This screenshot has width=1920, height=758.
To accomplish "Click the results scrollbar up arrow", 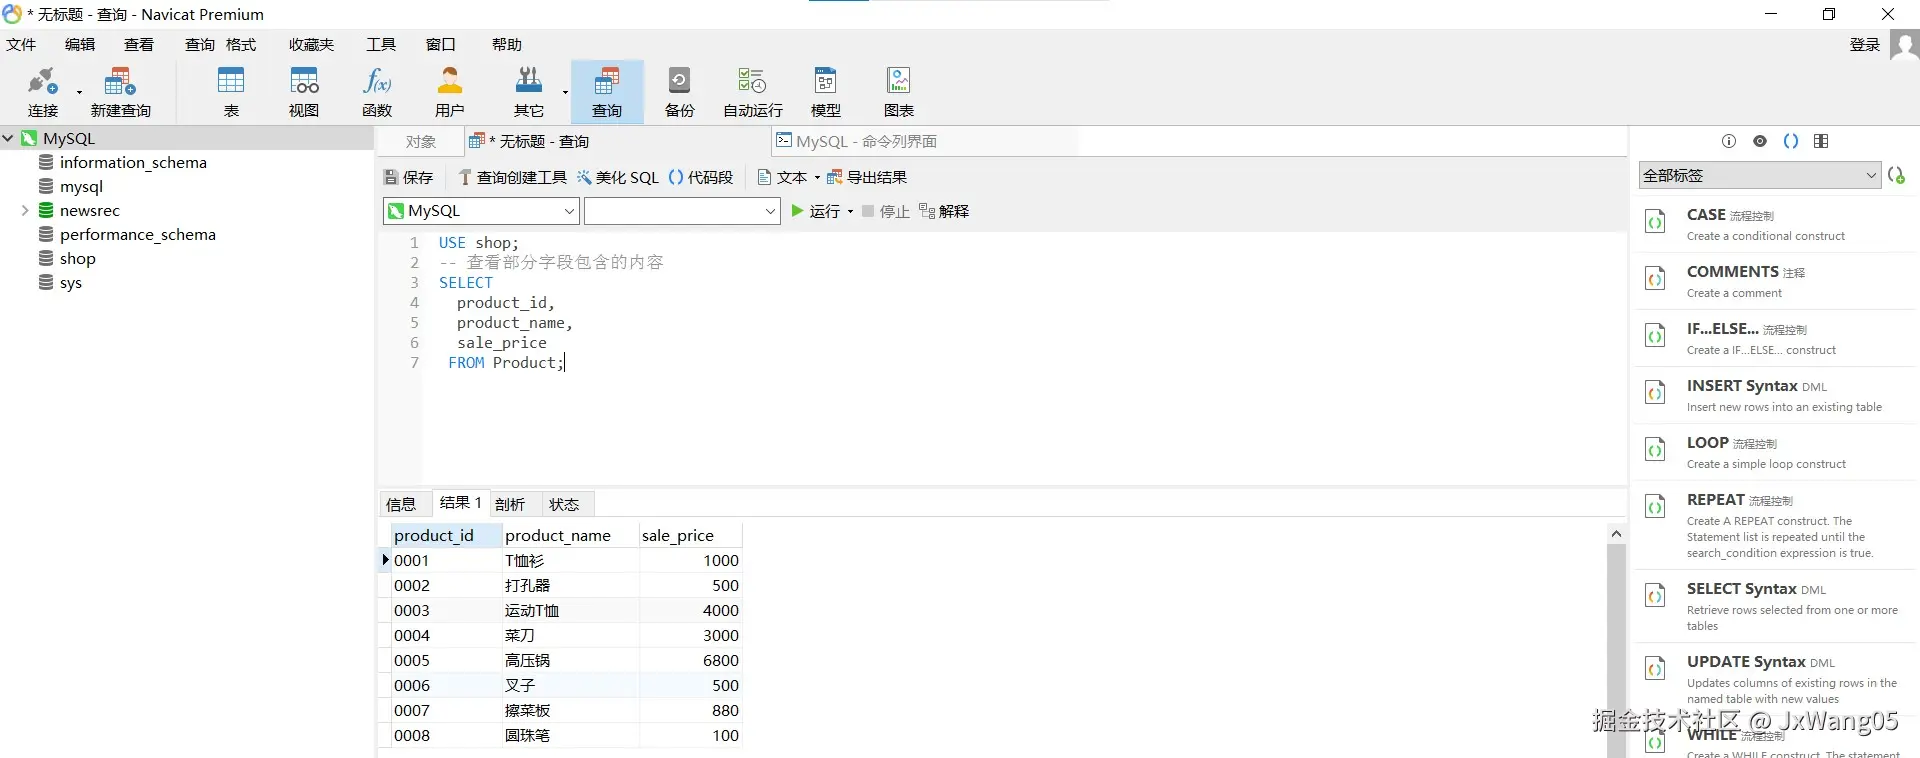I will 1616,534.
